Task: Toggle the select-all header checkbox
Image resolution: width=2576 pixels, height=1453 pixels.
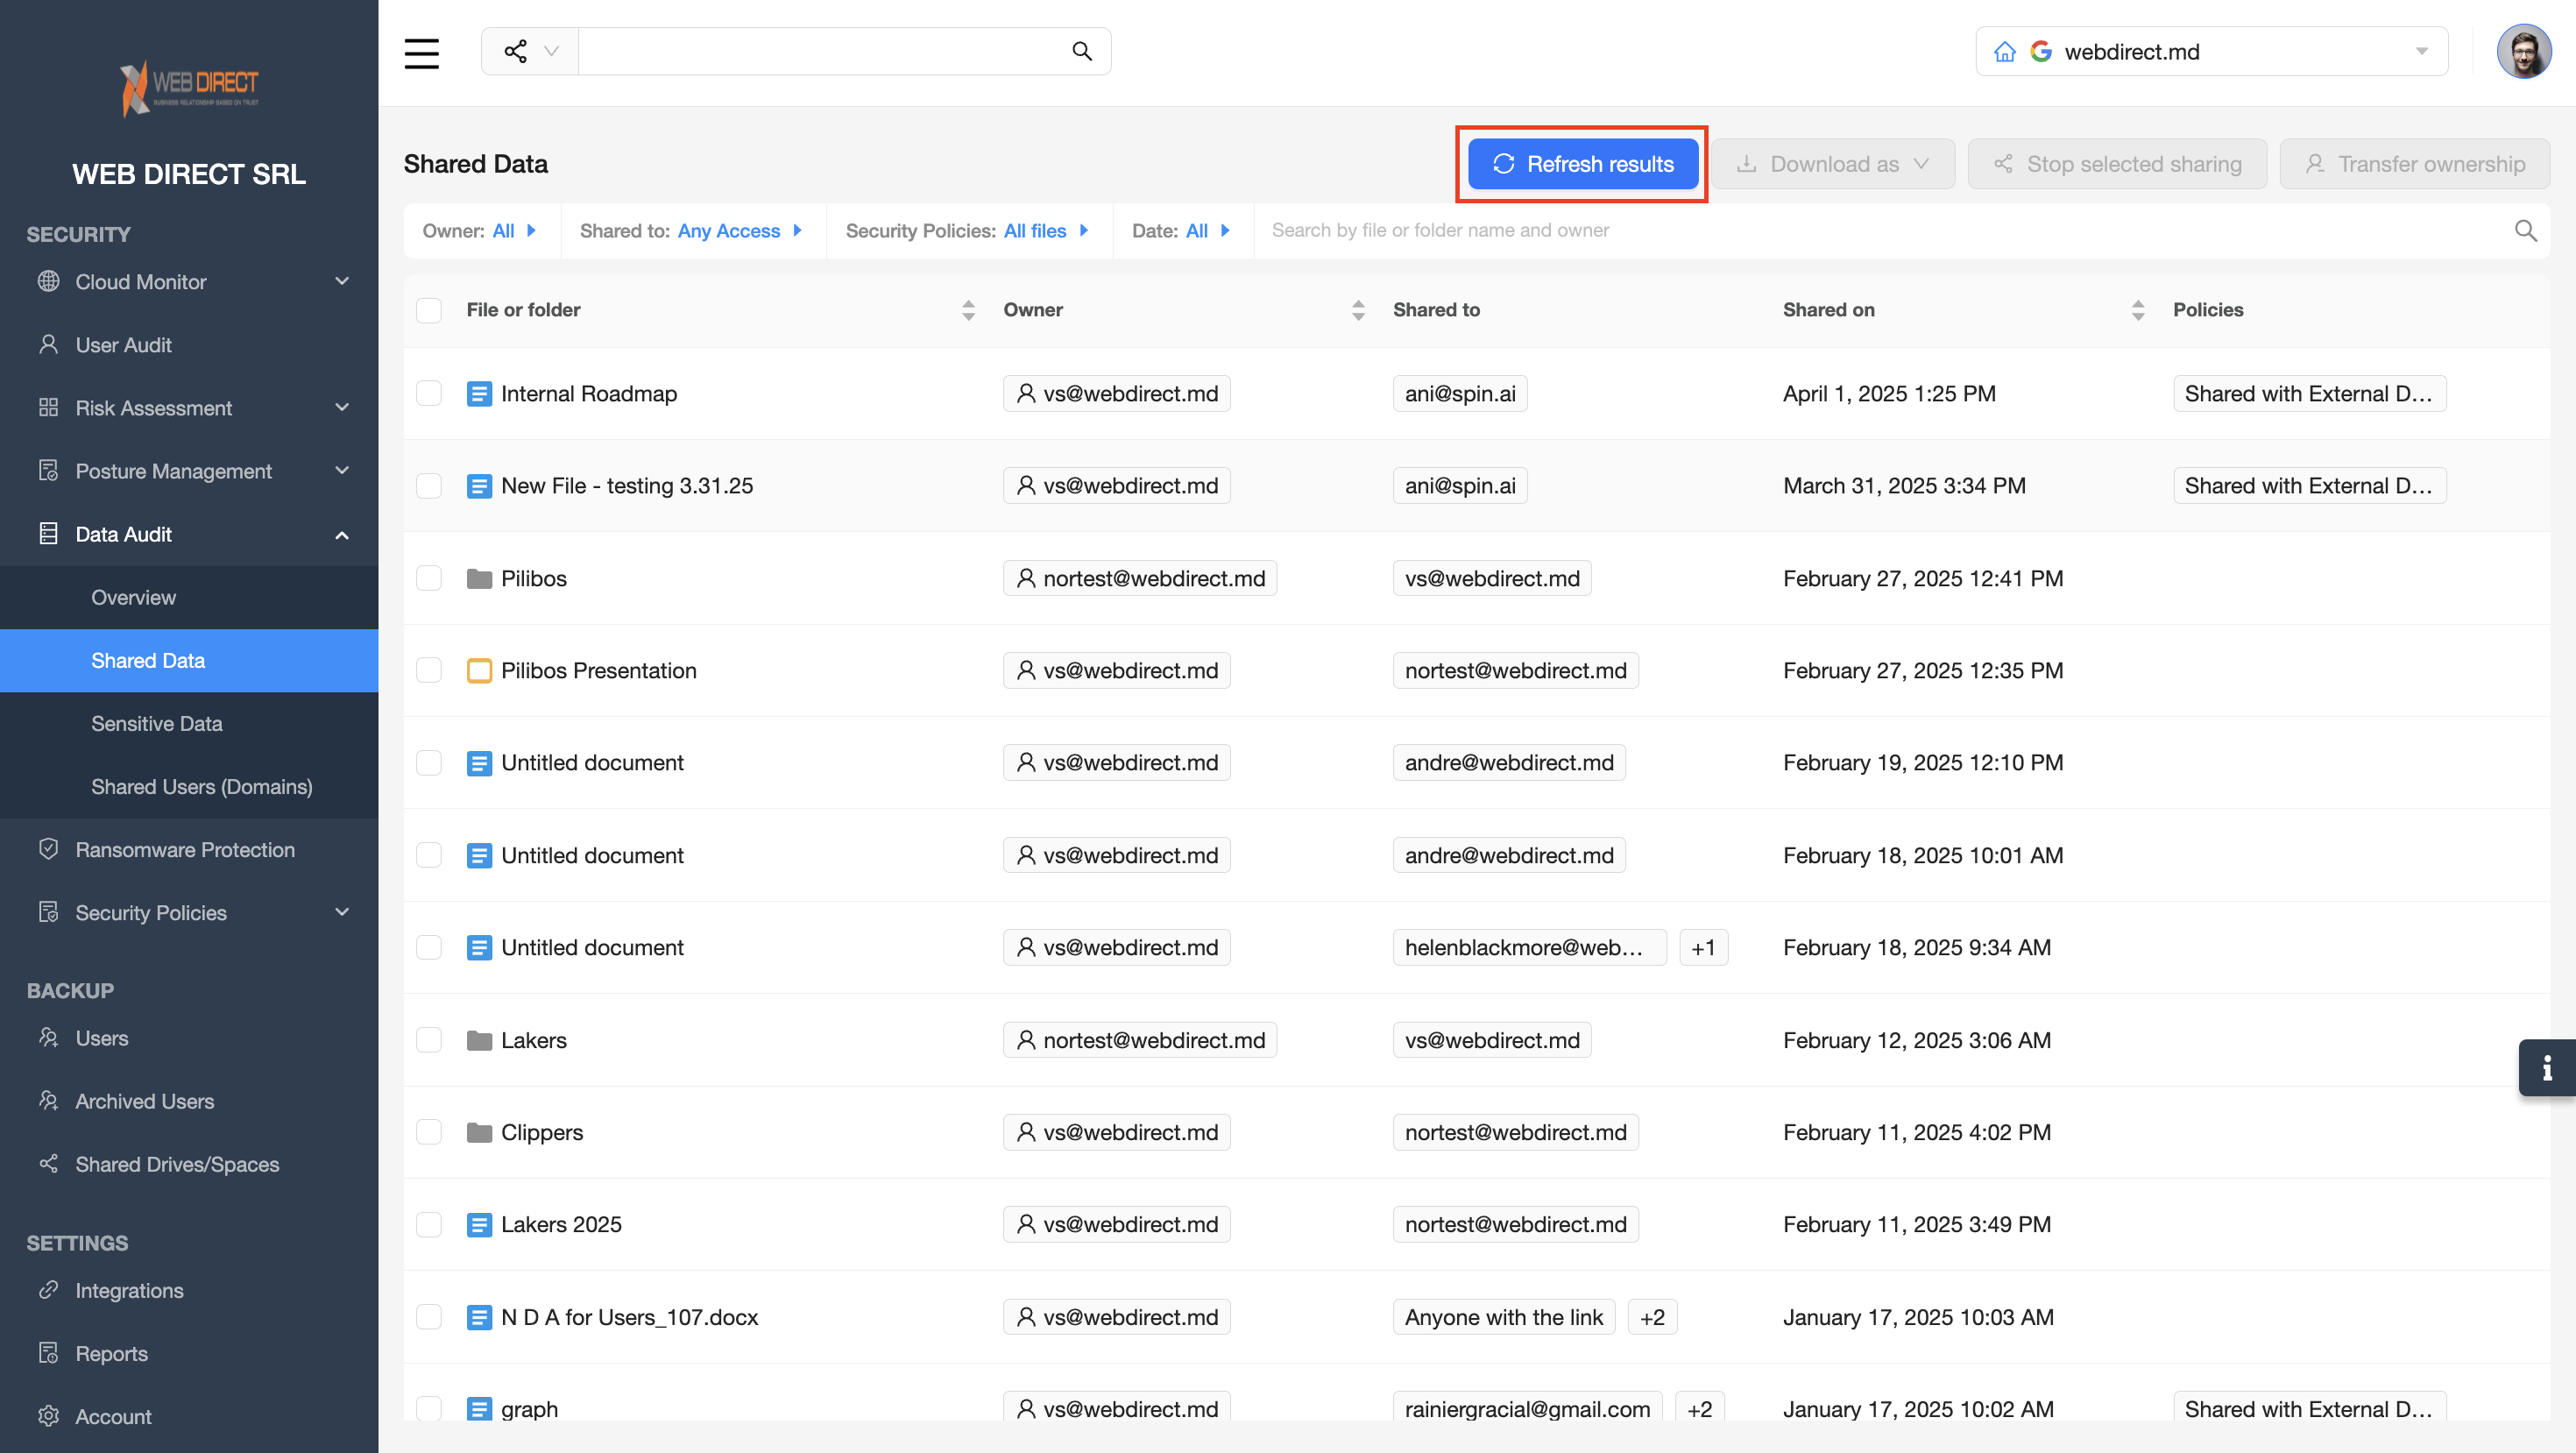Action: tap(429, 310)
